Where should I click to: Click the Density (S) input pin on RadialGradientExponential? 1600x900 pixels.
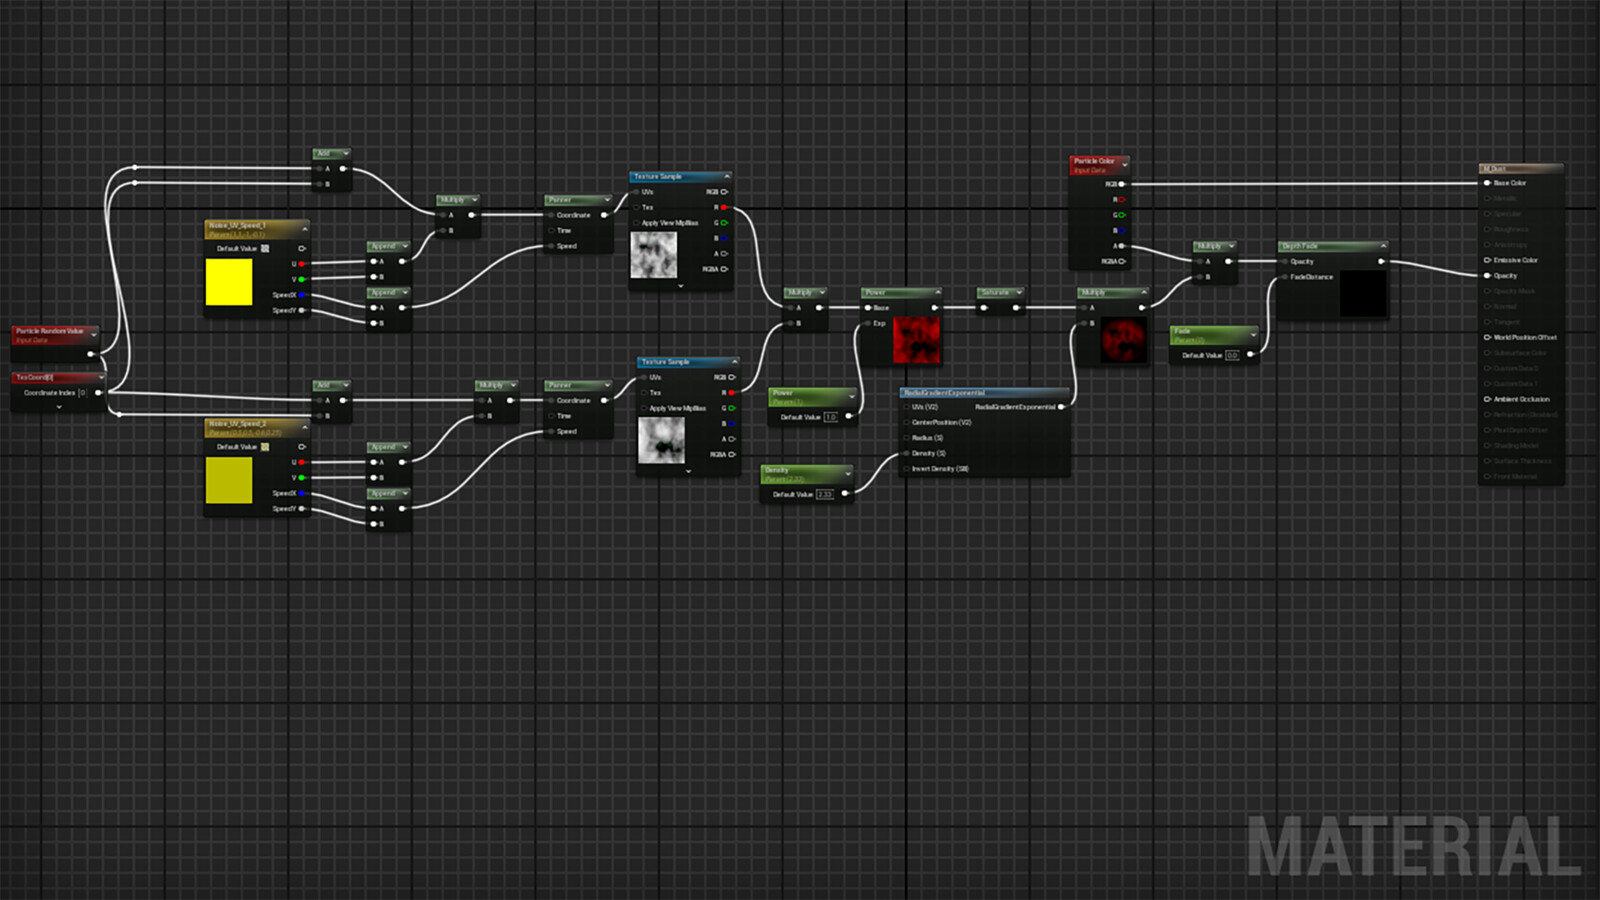click(906, 453)
